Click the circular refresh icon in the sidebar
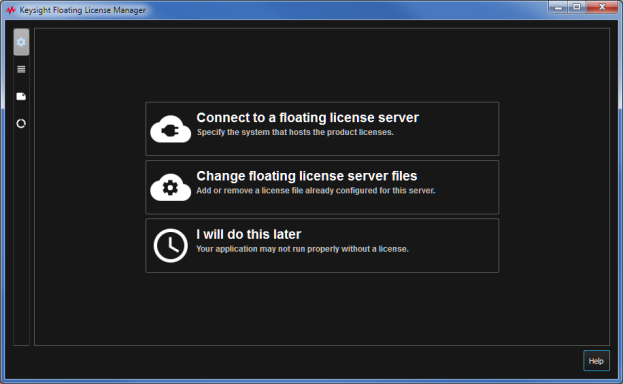 coord(21,124)
